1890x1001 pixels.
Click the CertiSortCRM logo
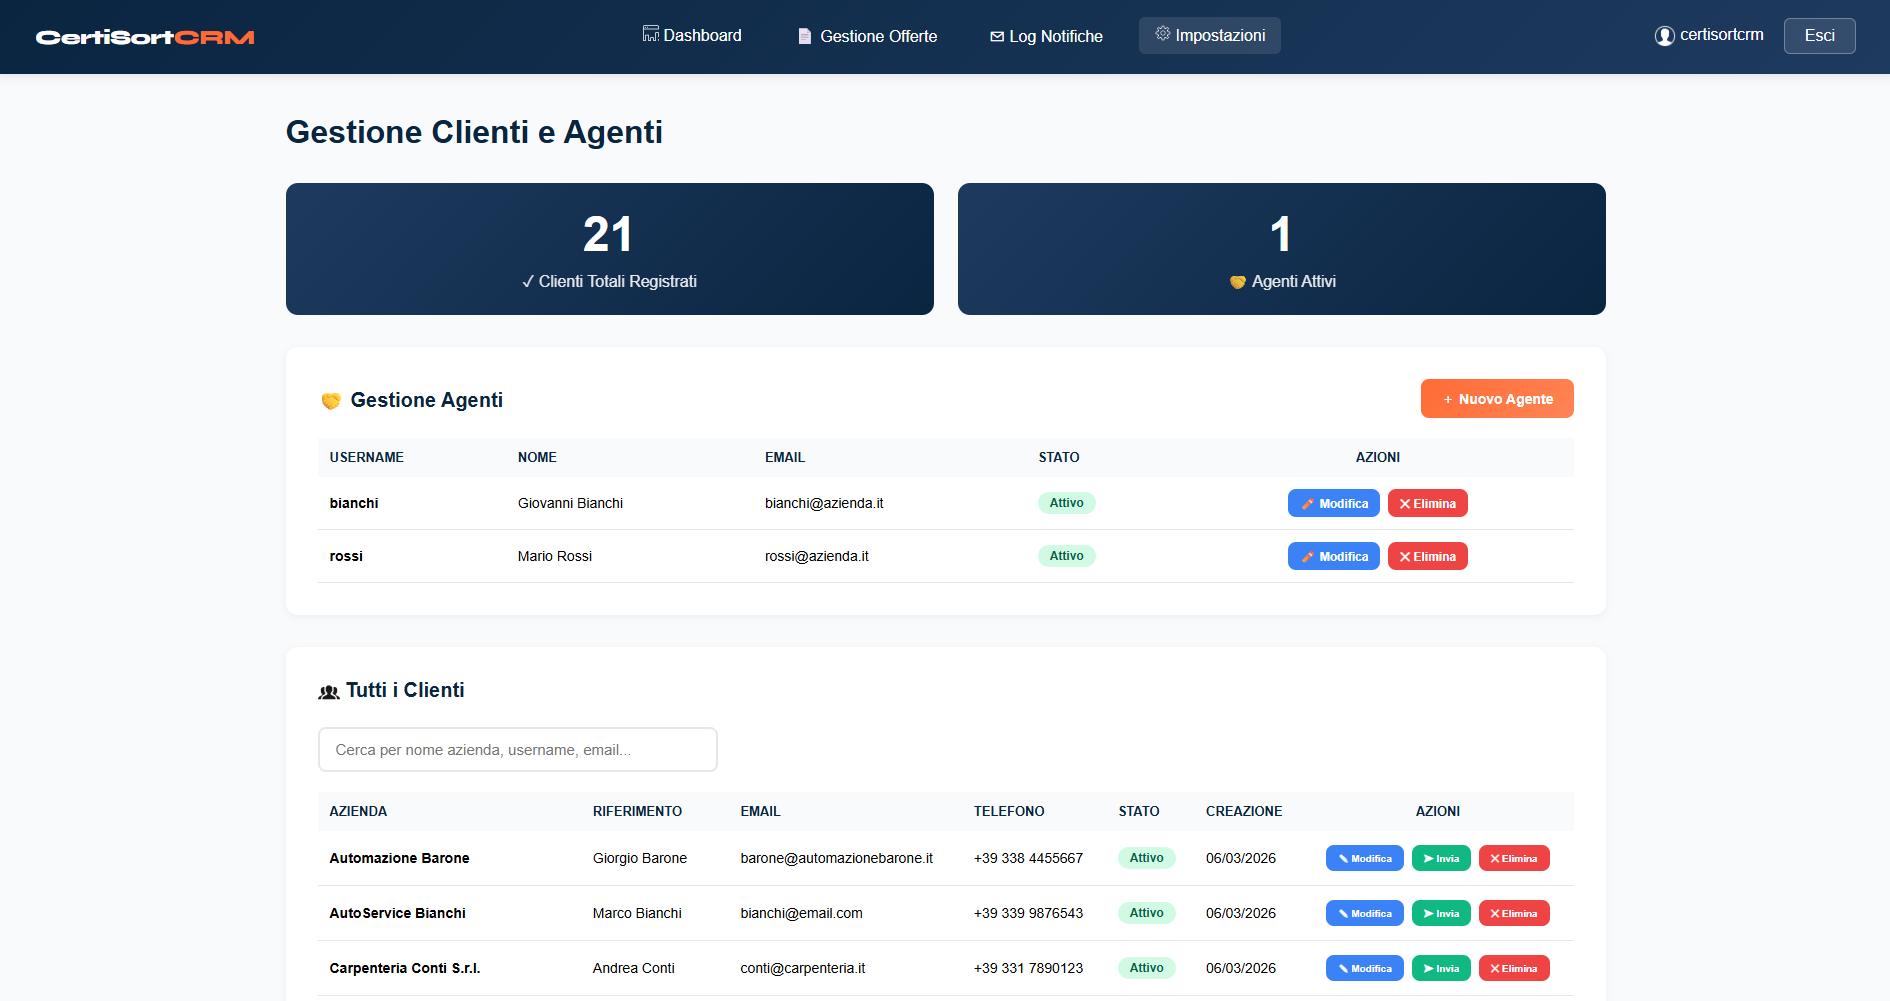pos(144,36)
